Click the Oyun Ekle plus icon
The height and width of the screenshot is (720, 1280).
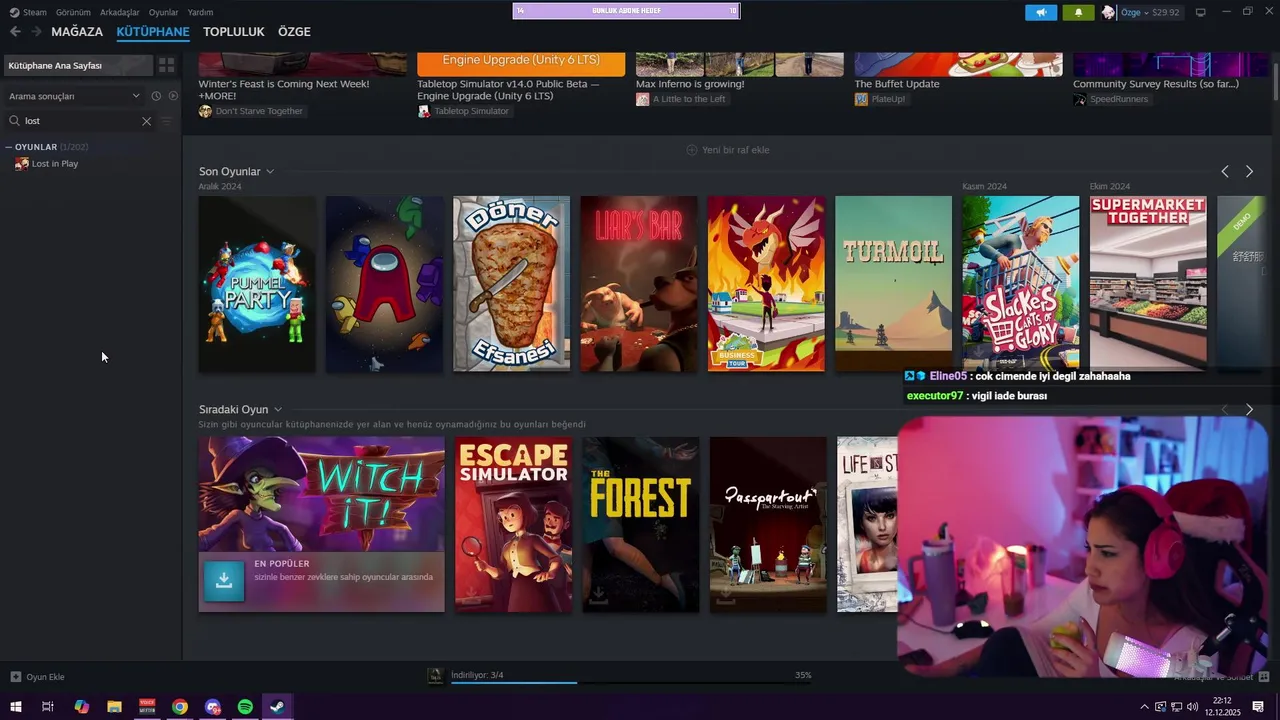tap(15, 677)
